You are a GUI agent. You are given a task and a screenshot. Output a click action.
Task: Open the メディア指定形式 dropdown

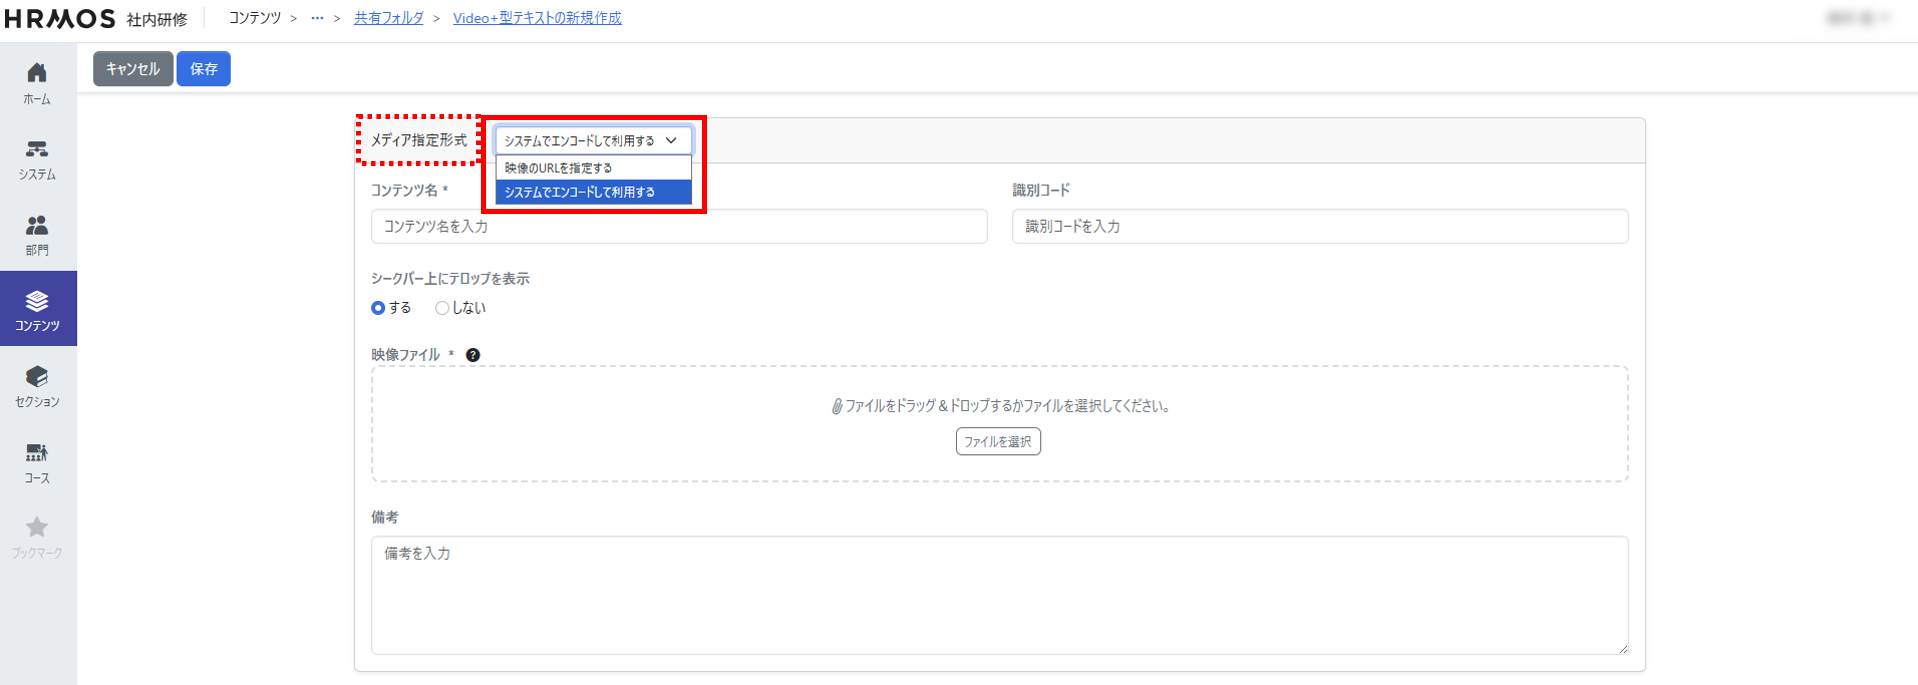(592, 141)
